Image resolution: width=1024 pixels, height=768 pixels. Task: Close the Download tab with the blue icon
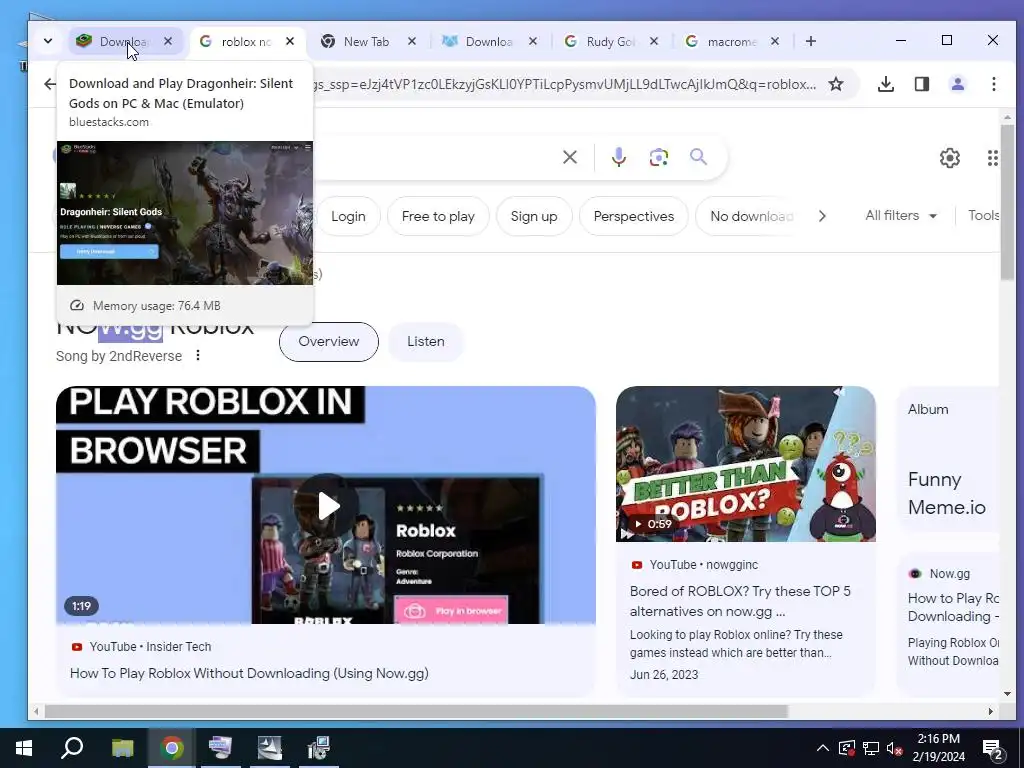coord(533,41)
